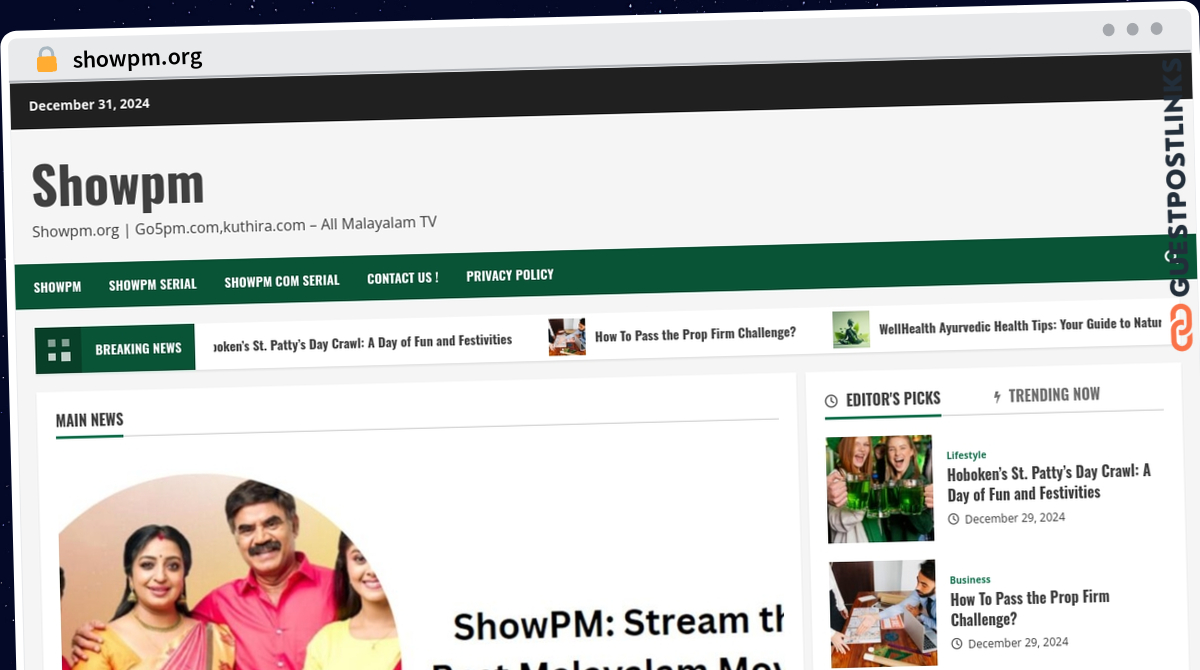Viewport: 1200px width, 670px height.
Task: Click clock icon under Hoboken article
Action: (x=953, y=519)
